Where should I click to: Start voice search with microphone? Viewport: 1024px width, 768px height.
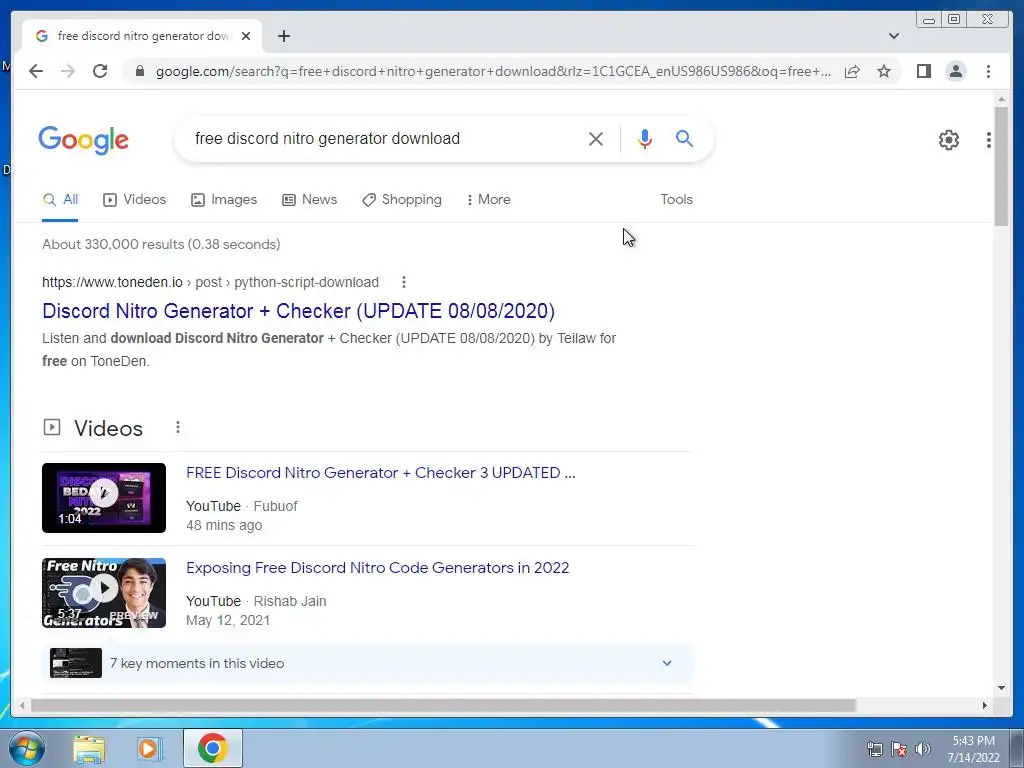tap(645, 138)
